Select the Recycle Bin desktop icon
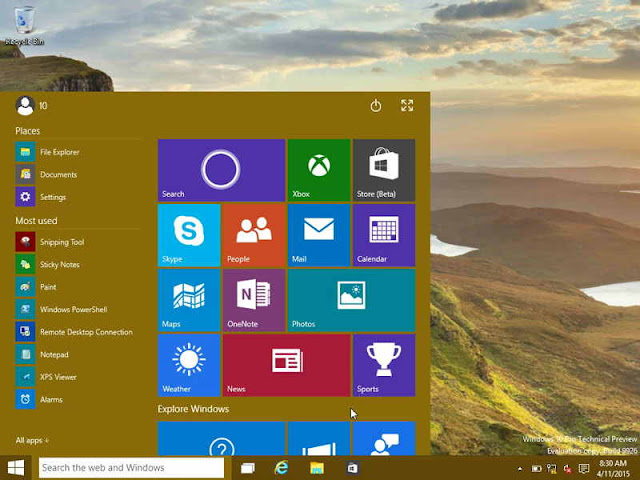The width and height of the screenshot is (640, 480). coord(24,24)
